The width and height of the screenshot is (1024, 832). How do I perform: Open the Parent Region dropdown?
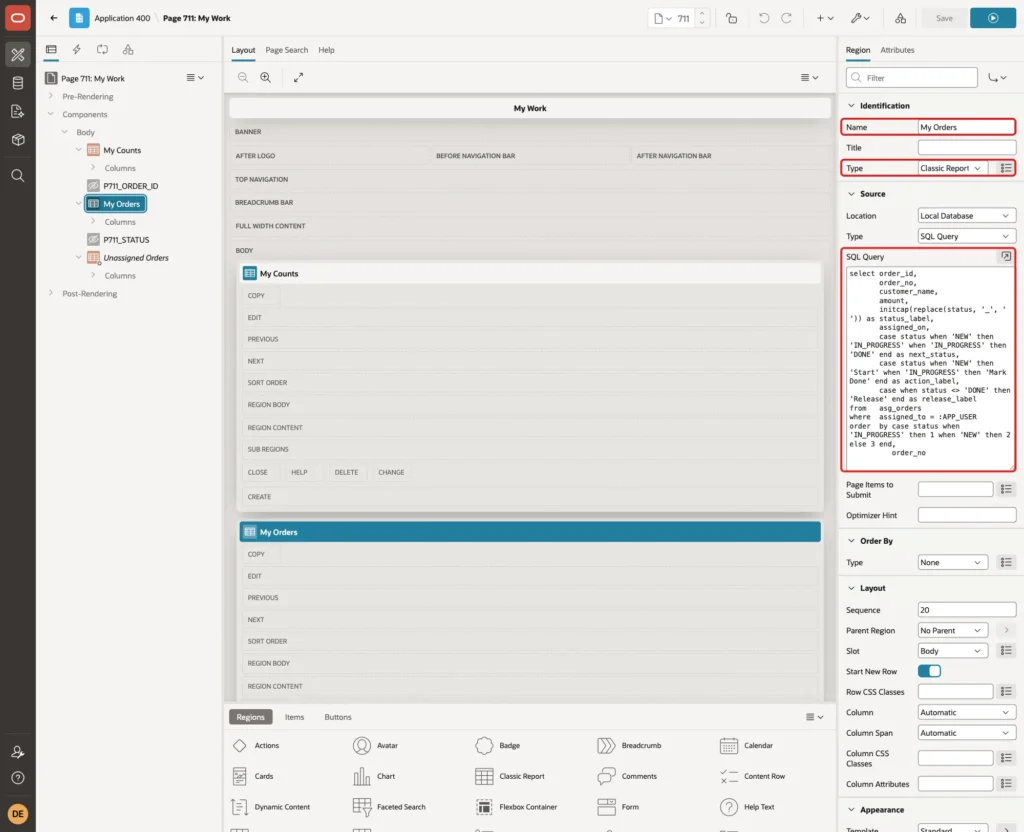952,630
